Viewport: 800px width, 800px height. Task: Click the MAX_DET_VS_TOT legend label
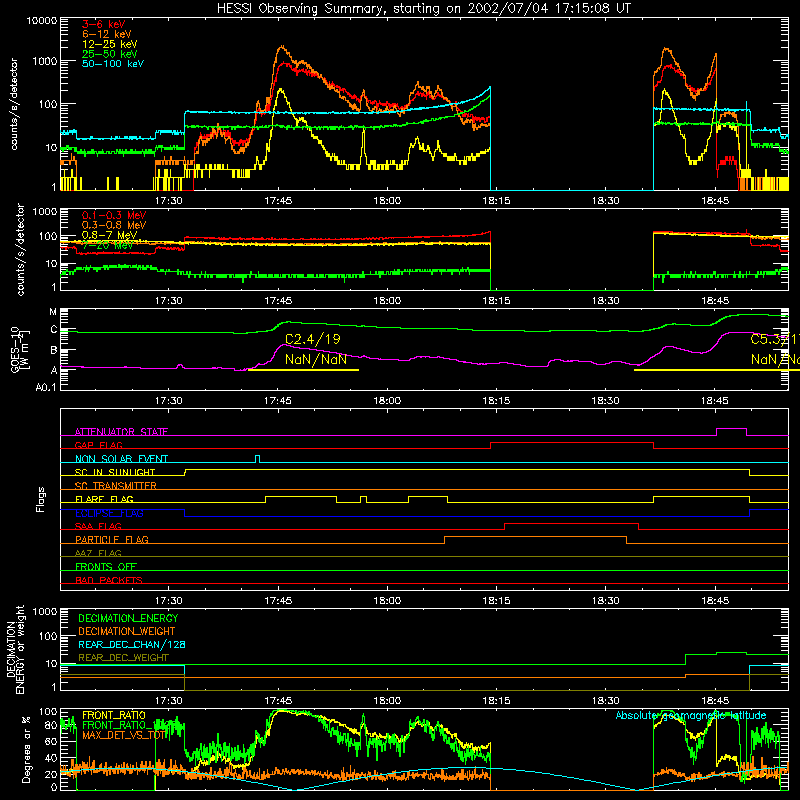124,735
